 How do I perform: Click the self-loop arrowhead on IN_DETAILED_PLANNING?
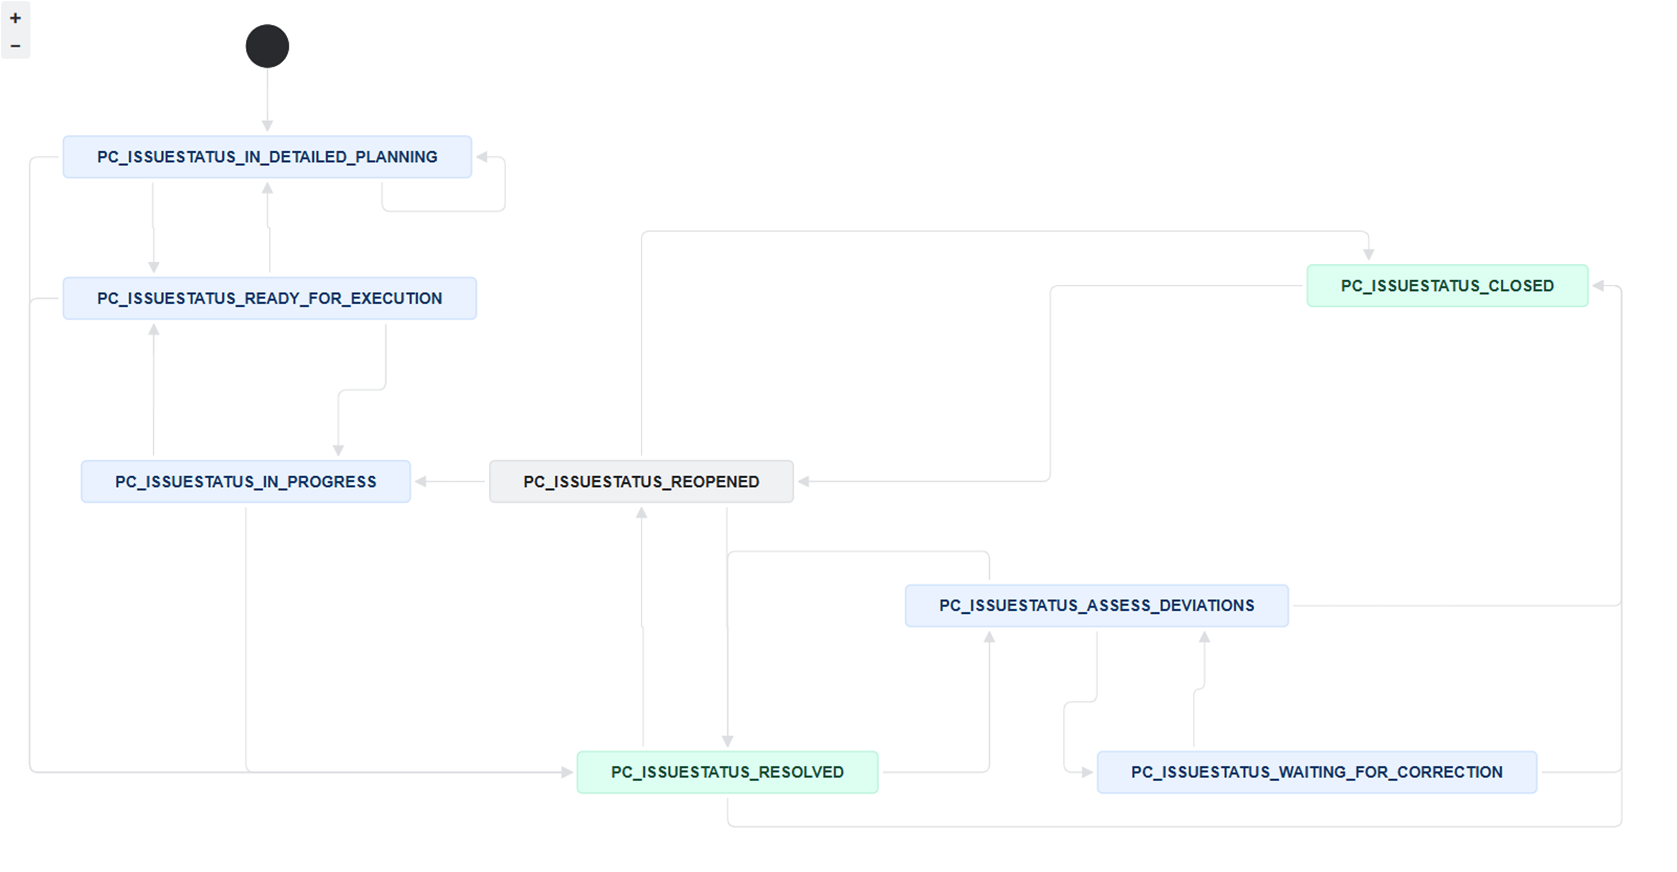(482, 157)
